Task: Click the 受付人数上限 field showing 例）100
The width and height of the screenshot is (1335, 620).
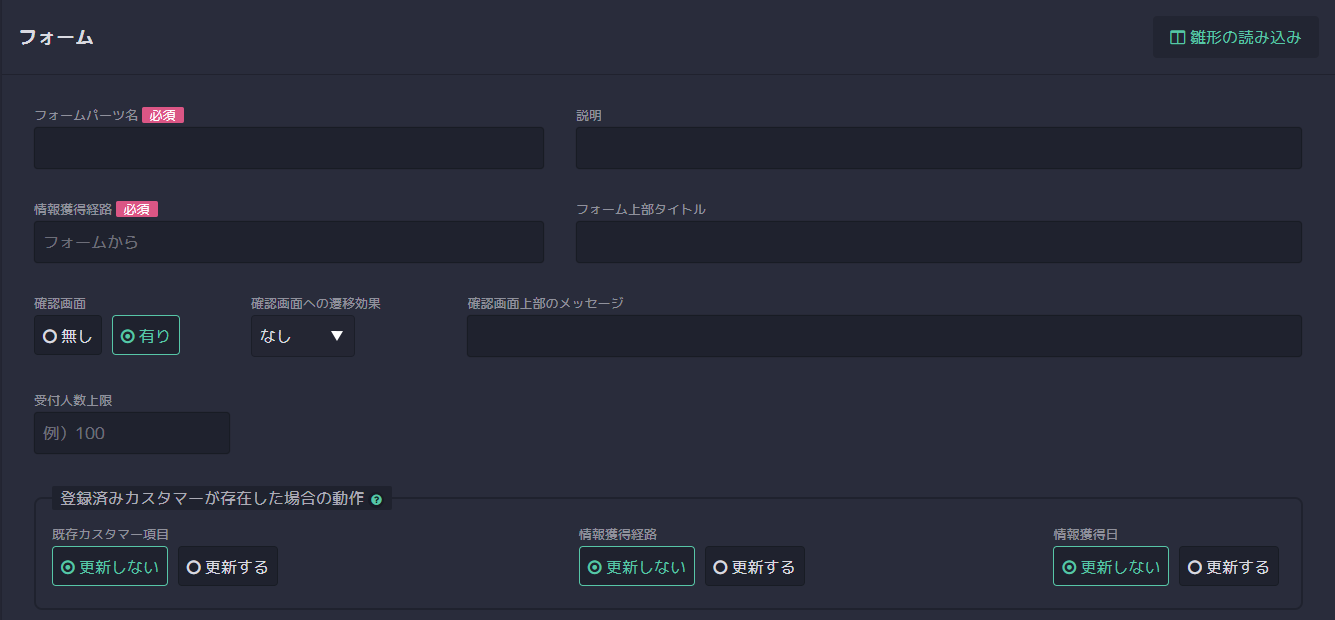Action: (x=131, y=432)
